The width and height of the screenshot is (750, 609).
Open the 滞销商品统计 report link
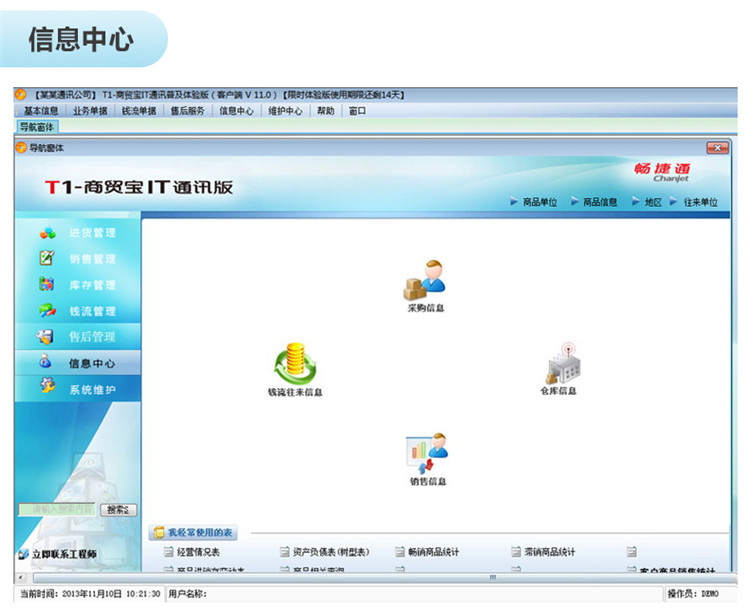click(x=550, y=552)
